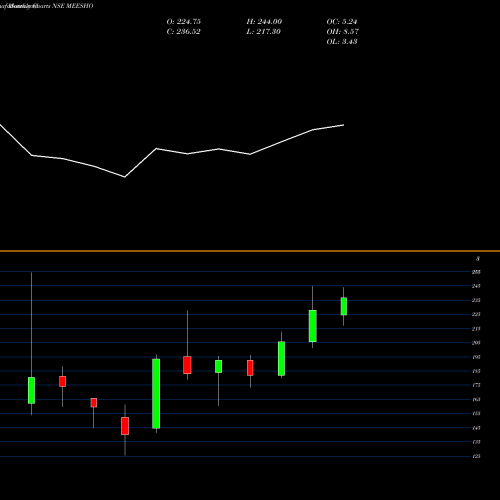Click white line peak right after its lowest point
Image resolution: width=500 pixels, height=500 pixels.
(x=157, y=148)
